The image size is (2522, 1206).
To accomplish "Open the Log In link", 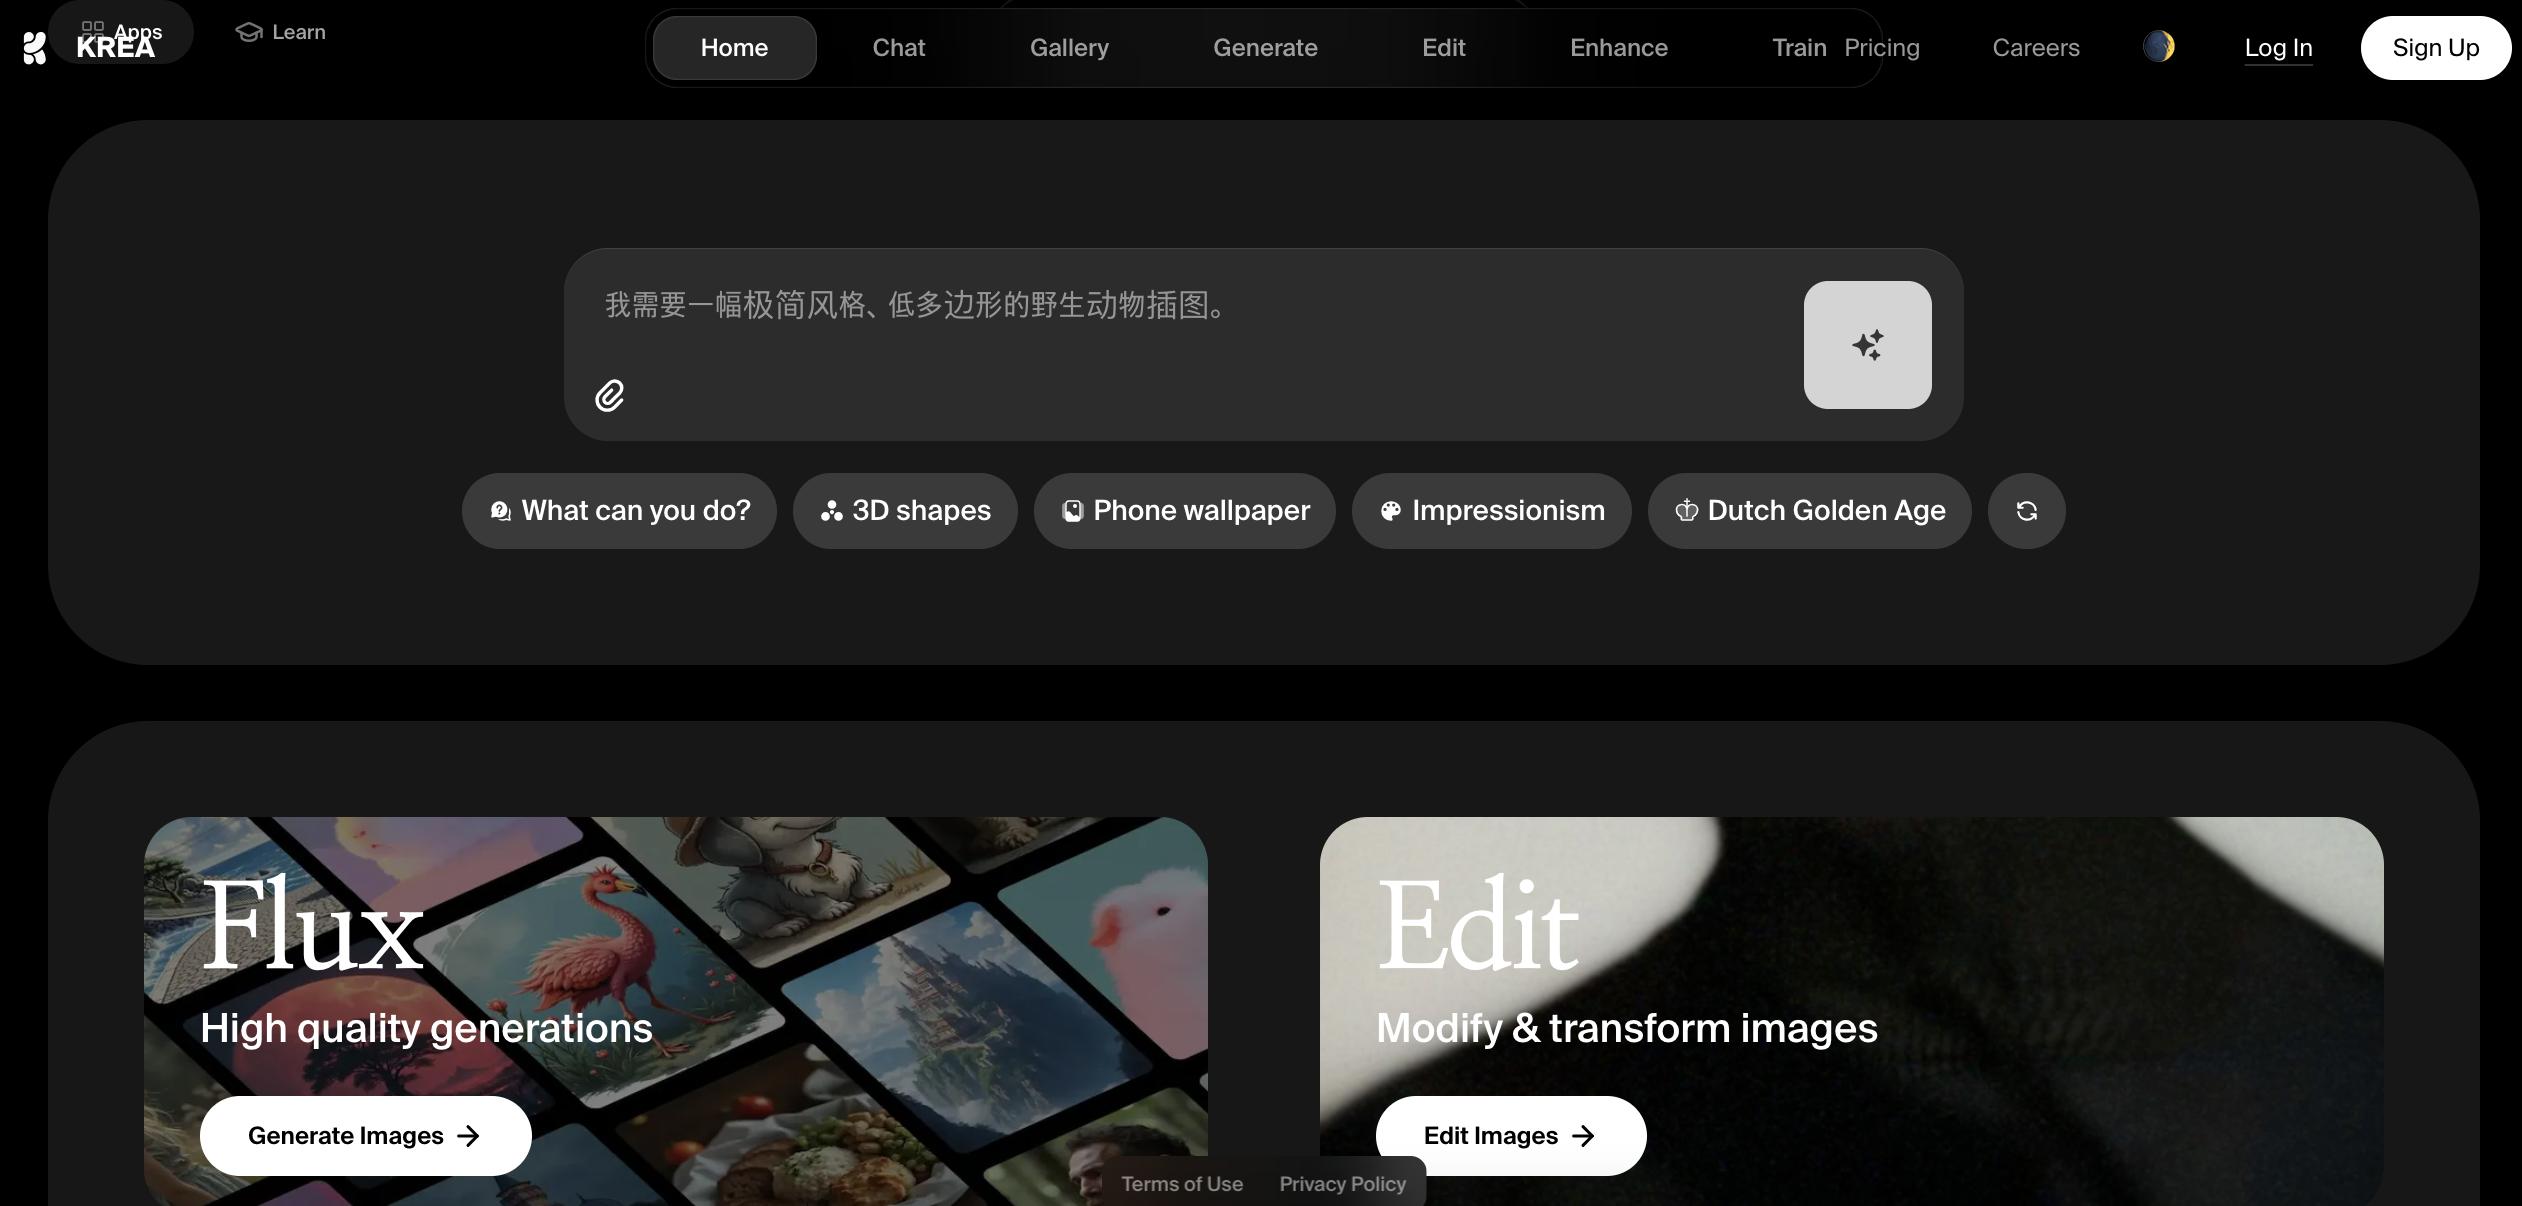I will tap(2278, 48).
